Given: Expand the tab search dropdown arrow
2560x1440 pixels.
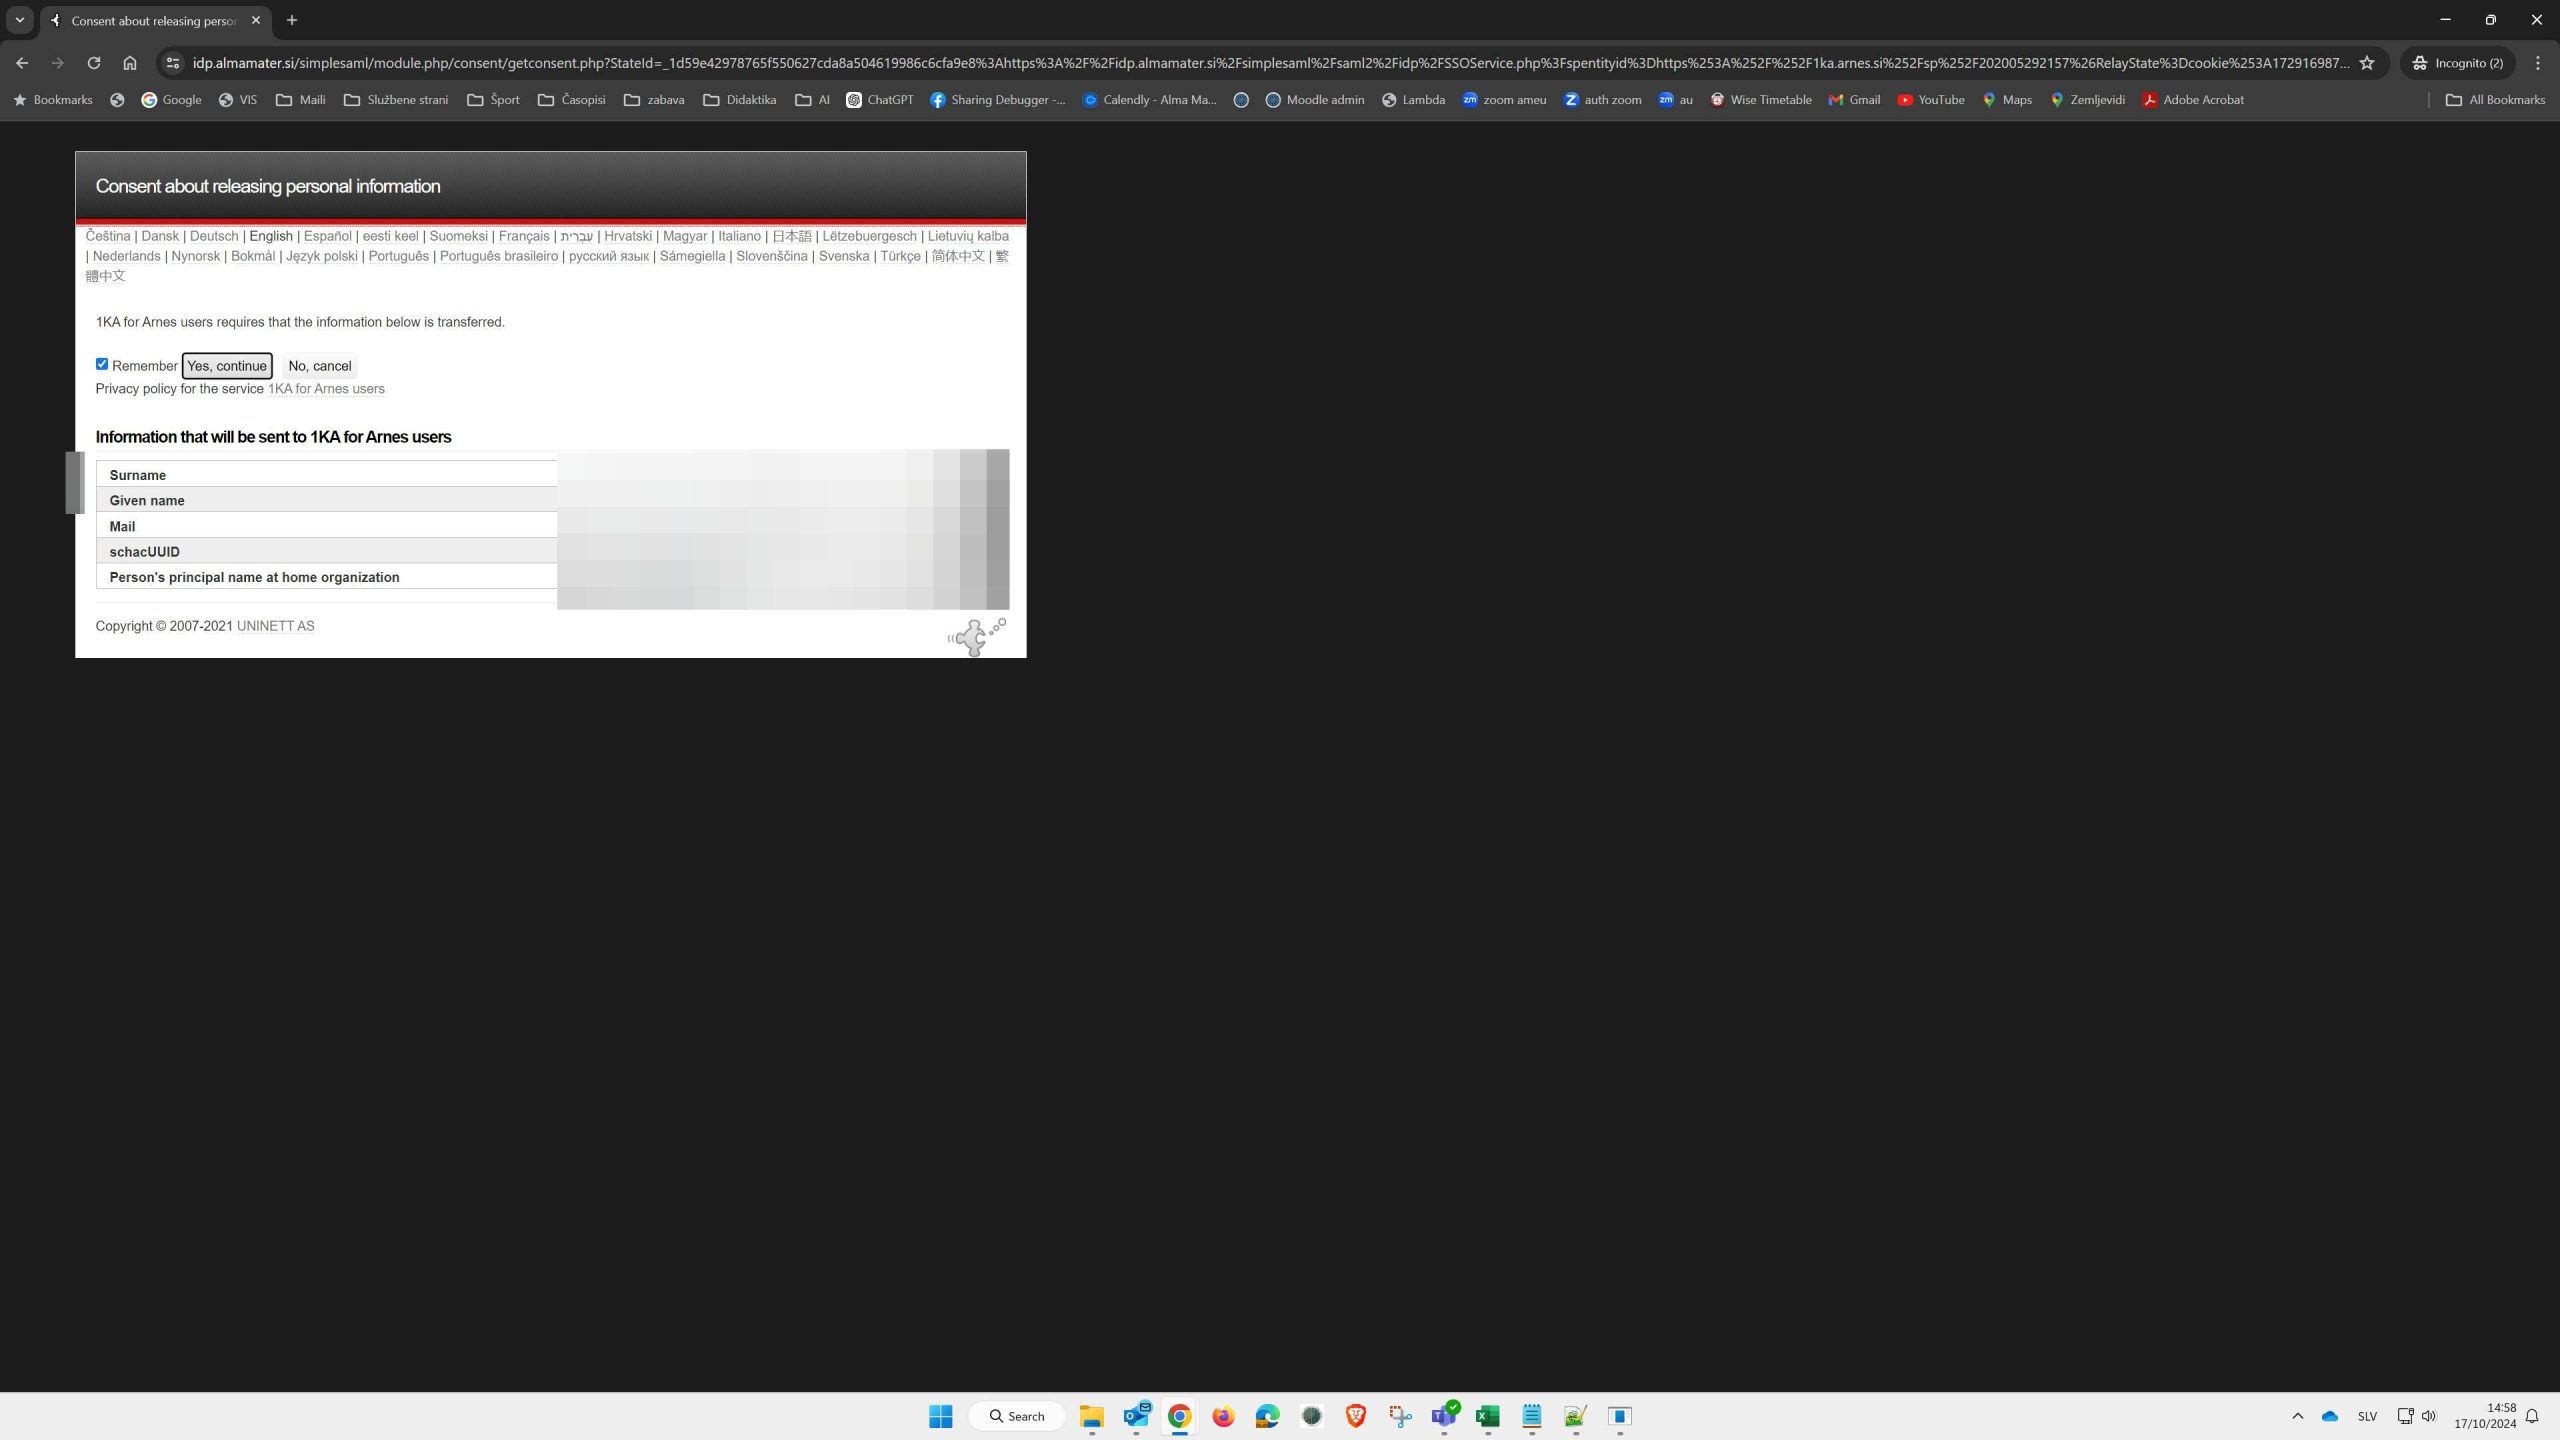Looking at the screenshot, I should click(20, 20).
